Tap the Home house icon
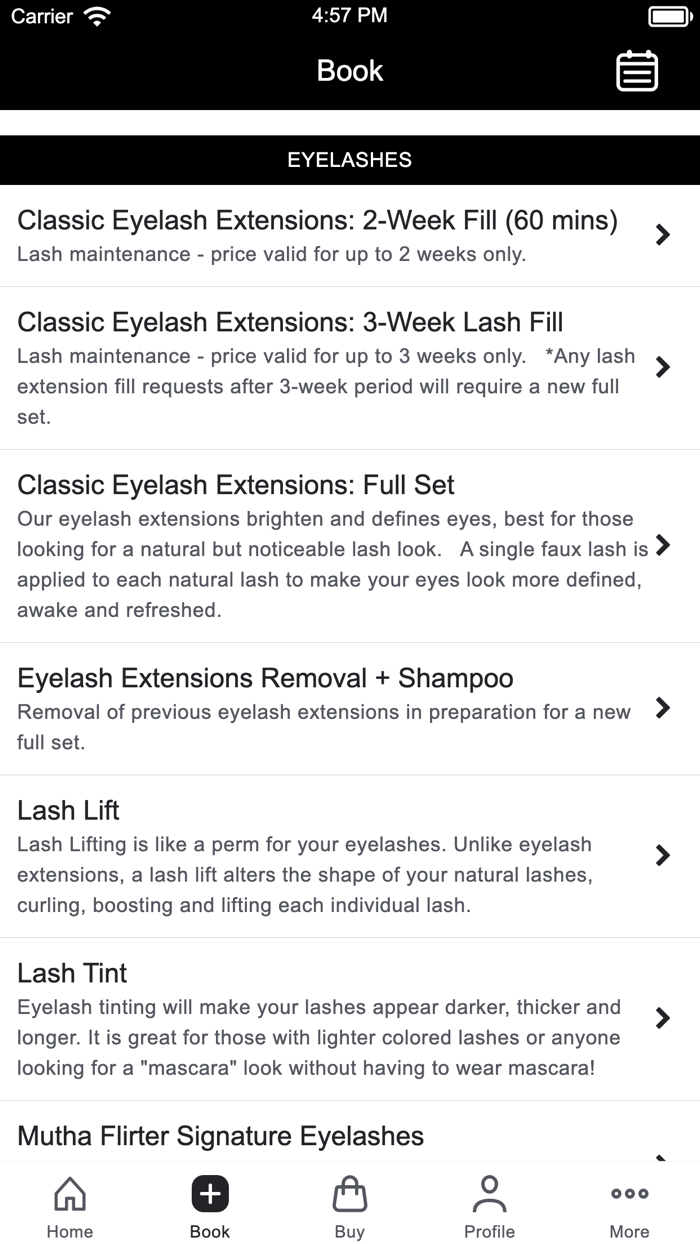 click(x=70, y=1194)
